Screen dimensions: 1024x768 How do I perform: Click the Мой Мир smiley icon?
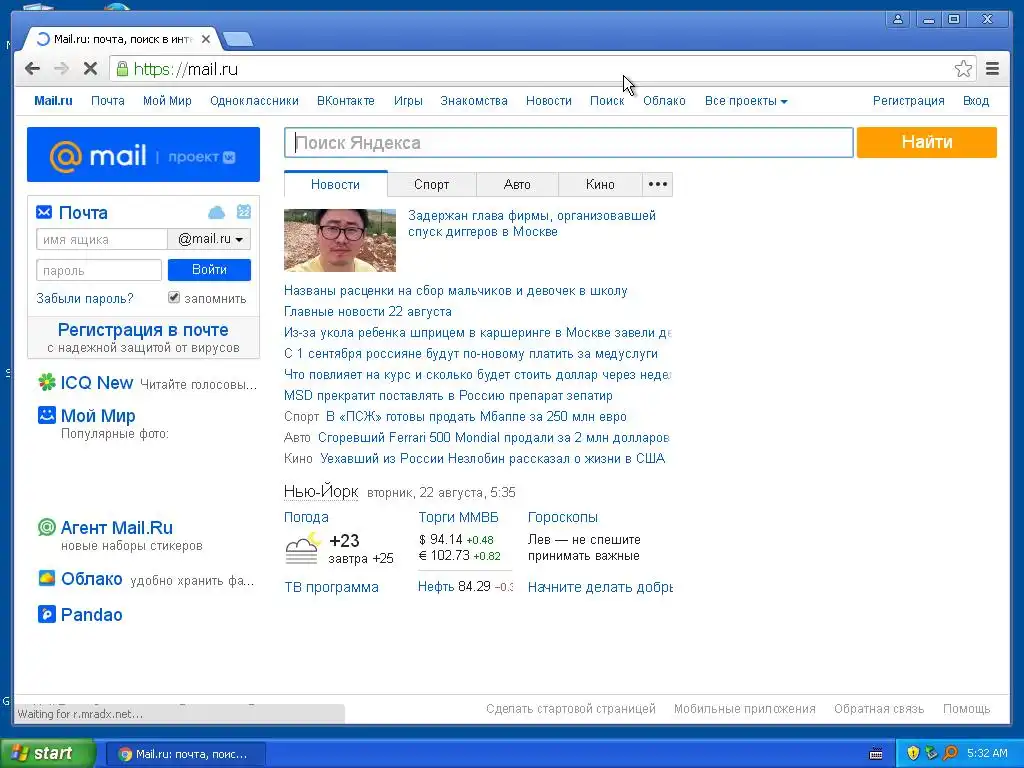(x=46, y=415)
